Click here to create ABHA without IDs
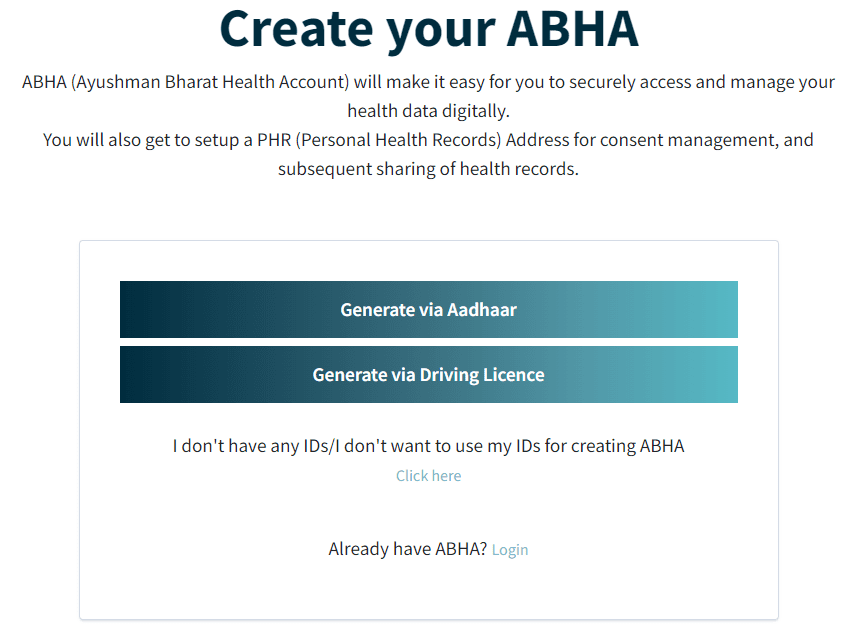Screen dimensions: 848x632 click(428, 475)
